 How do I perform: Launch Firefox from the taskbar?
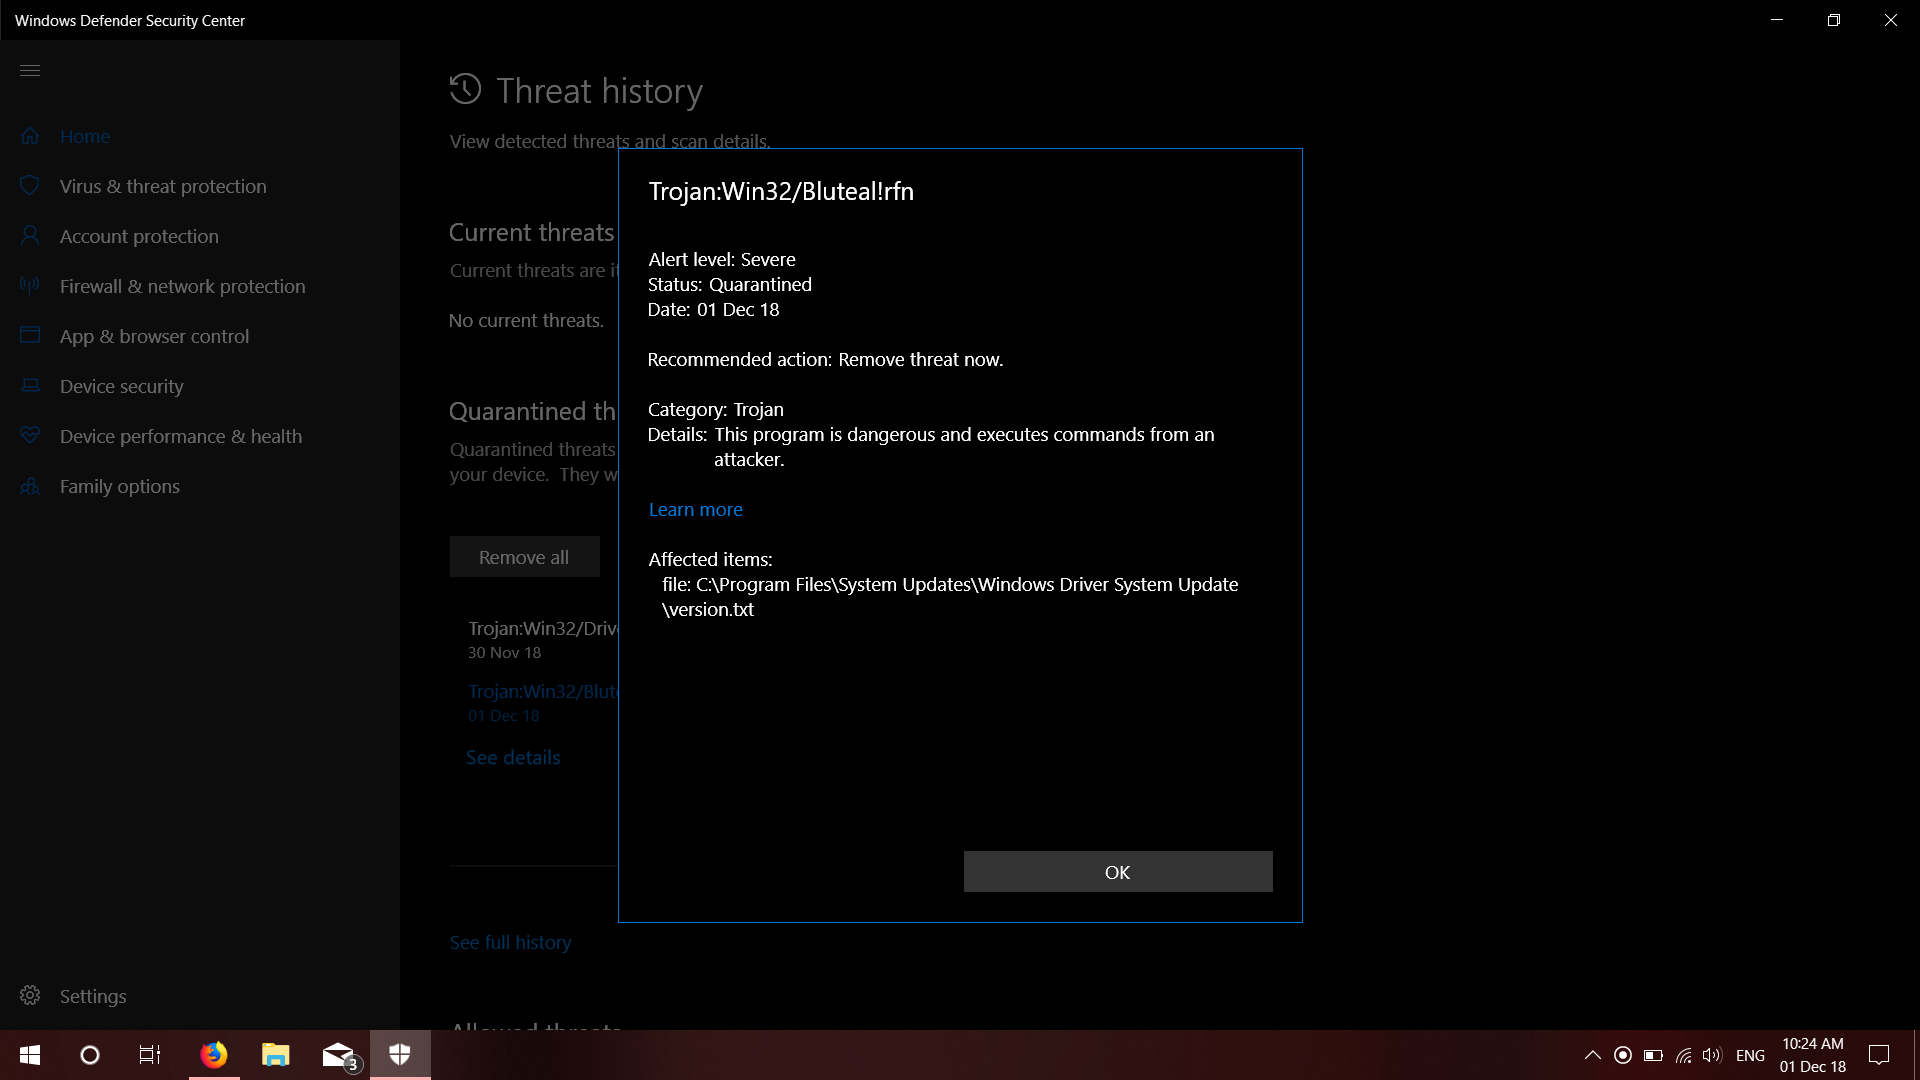(x=214, y=1055)
